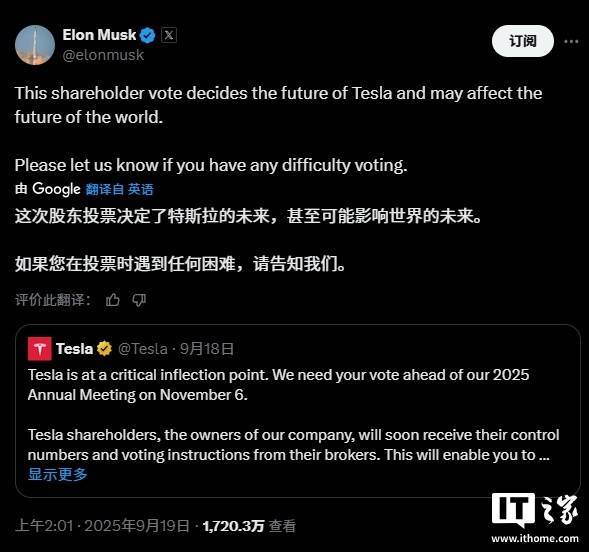
Task: Open the three-dot more options menu
Action: coord(571,41)
